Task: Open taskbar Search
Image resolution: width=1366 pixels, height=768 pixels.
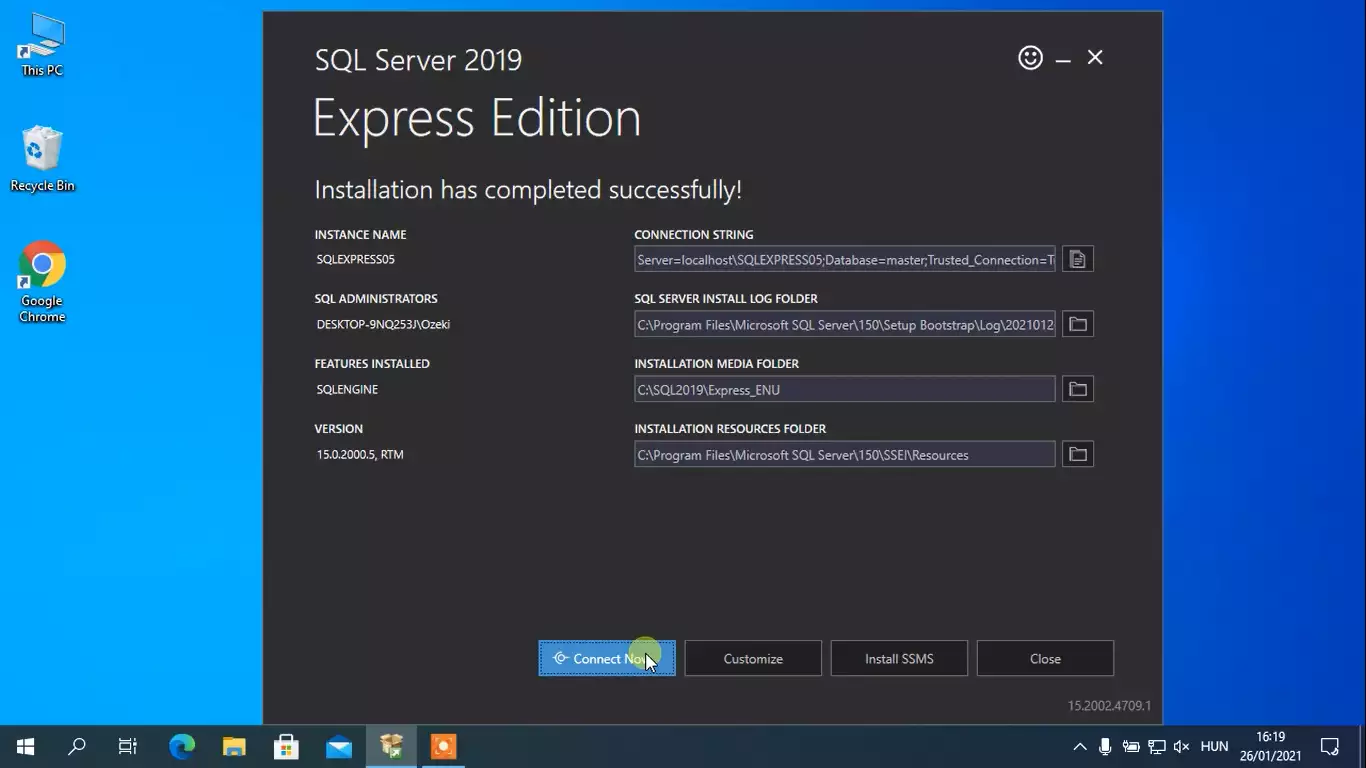Action: 76,746
